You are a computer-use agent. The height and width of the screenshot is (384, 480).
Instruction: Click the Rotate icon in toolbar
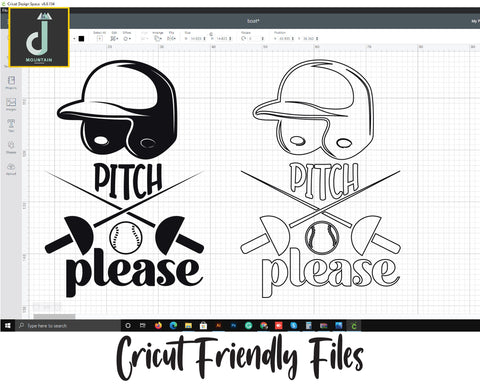(x=243, y=39)
